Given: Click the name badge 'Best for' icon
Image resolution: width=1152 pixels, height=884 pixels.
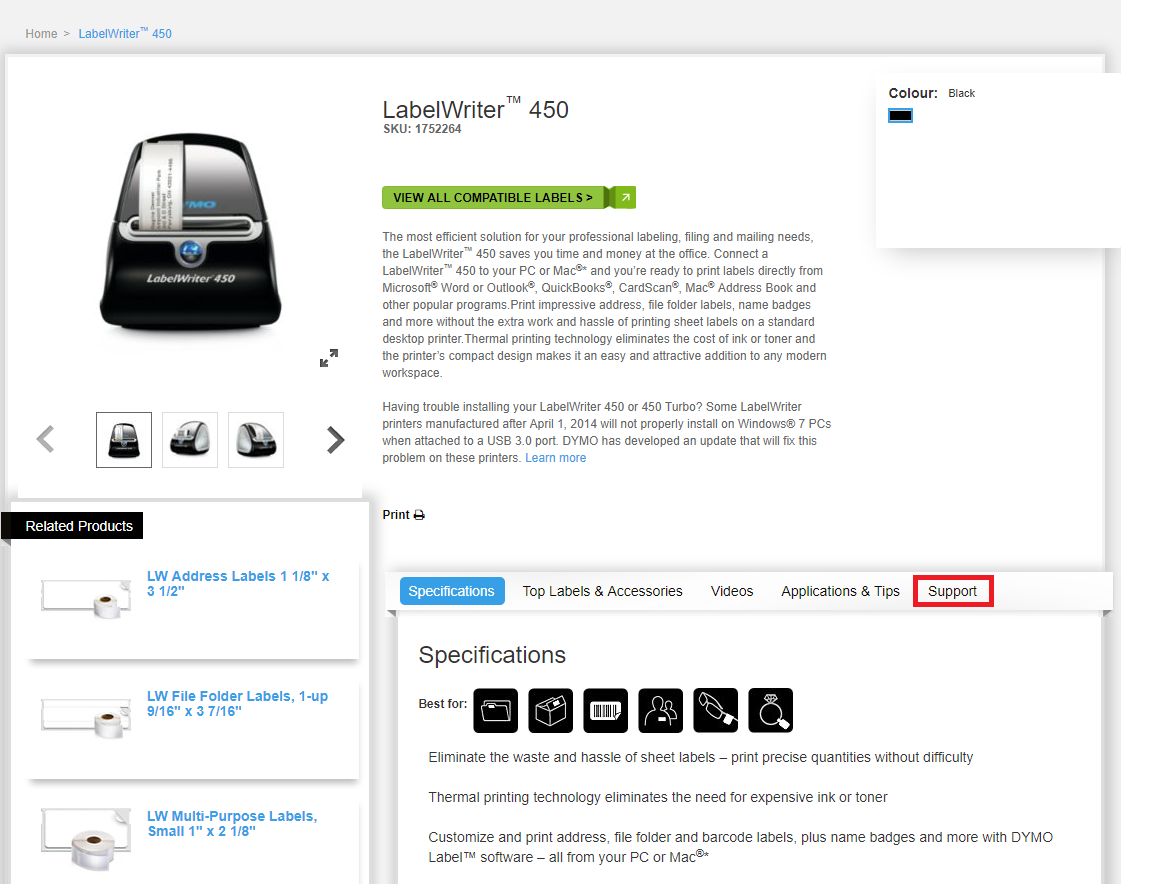Looking at the screenshot, I should (660, 710).
